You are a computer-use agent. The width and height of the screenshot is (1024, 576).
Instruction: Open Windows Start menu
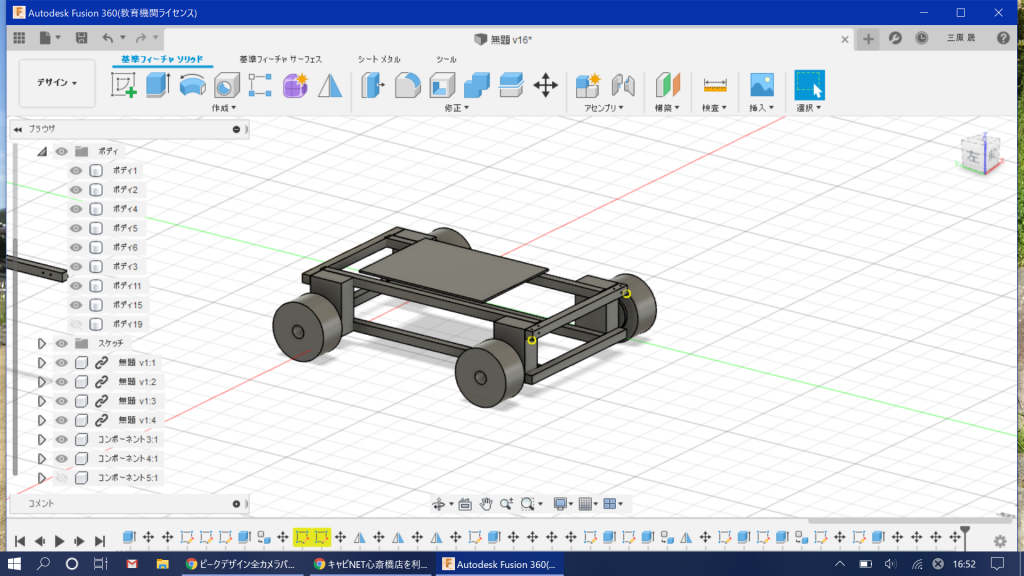(x=14, y=564)
